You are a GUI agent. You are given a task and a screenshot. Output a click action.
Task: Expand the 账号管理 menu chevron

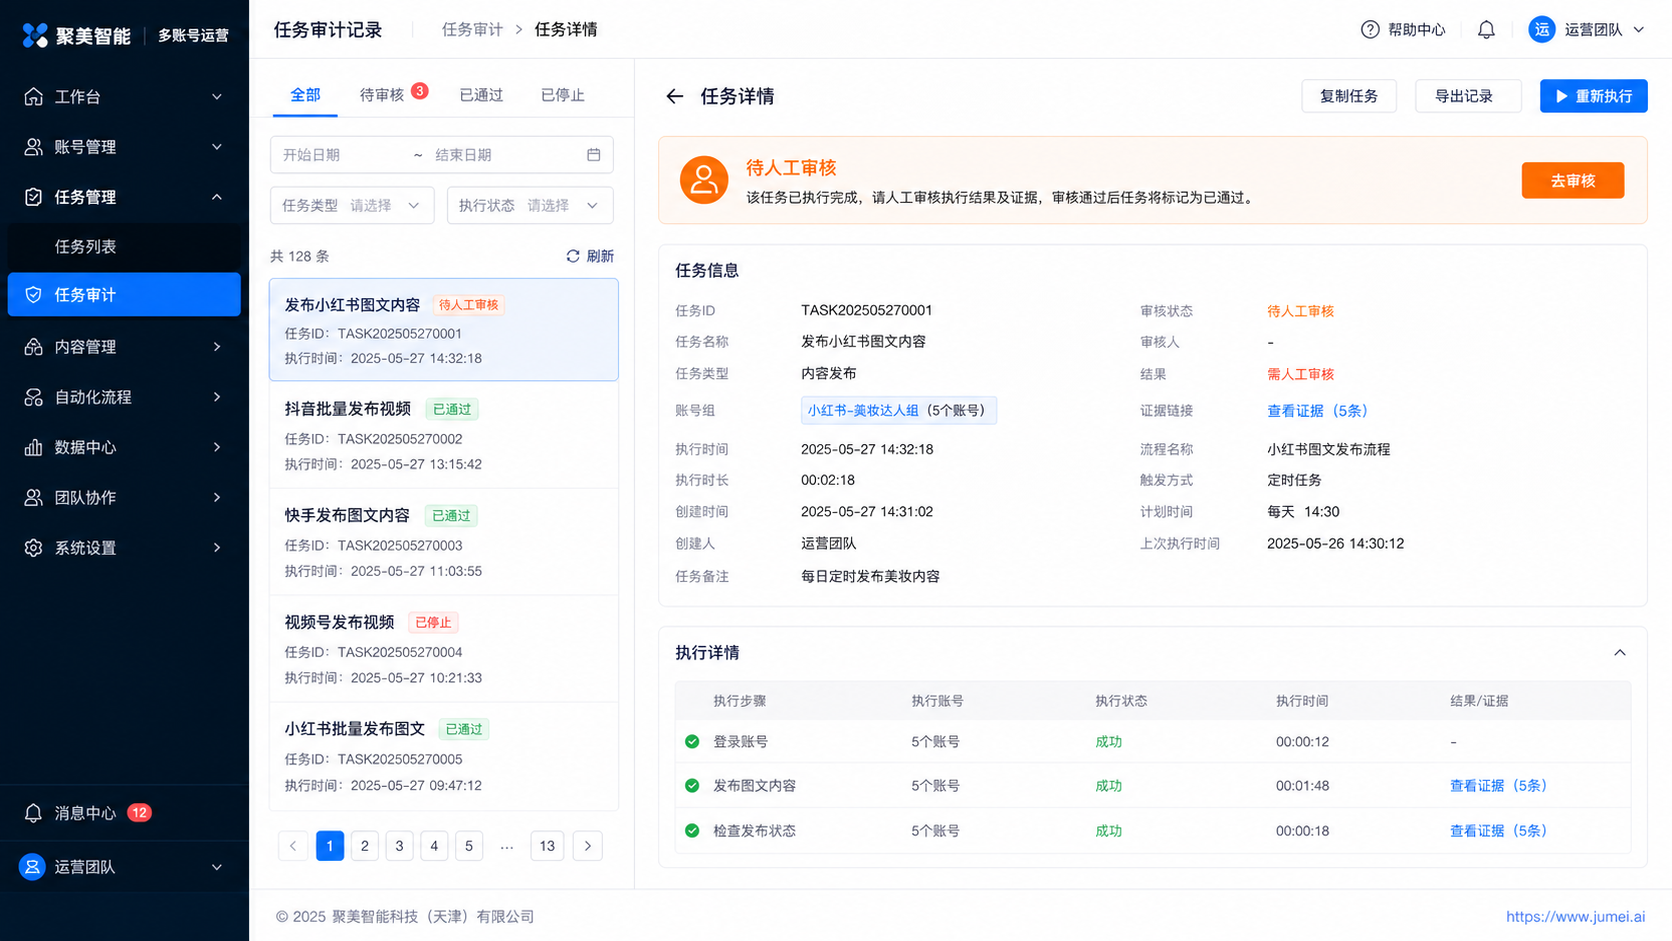[217, 147]
